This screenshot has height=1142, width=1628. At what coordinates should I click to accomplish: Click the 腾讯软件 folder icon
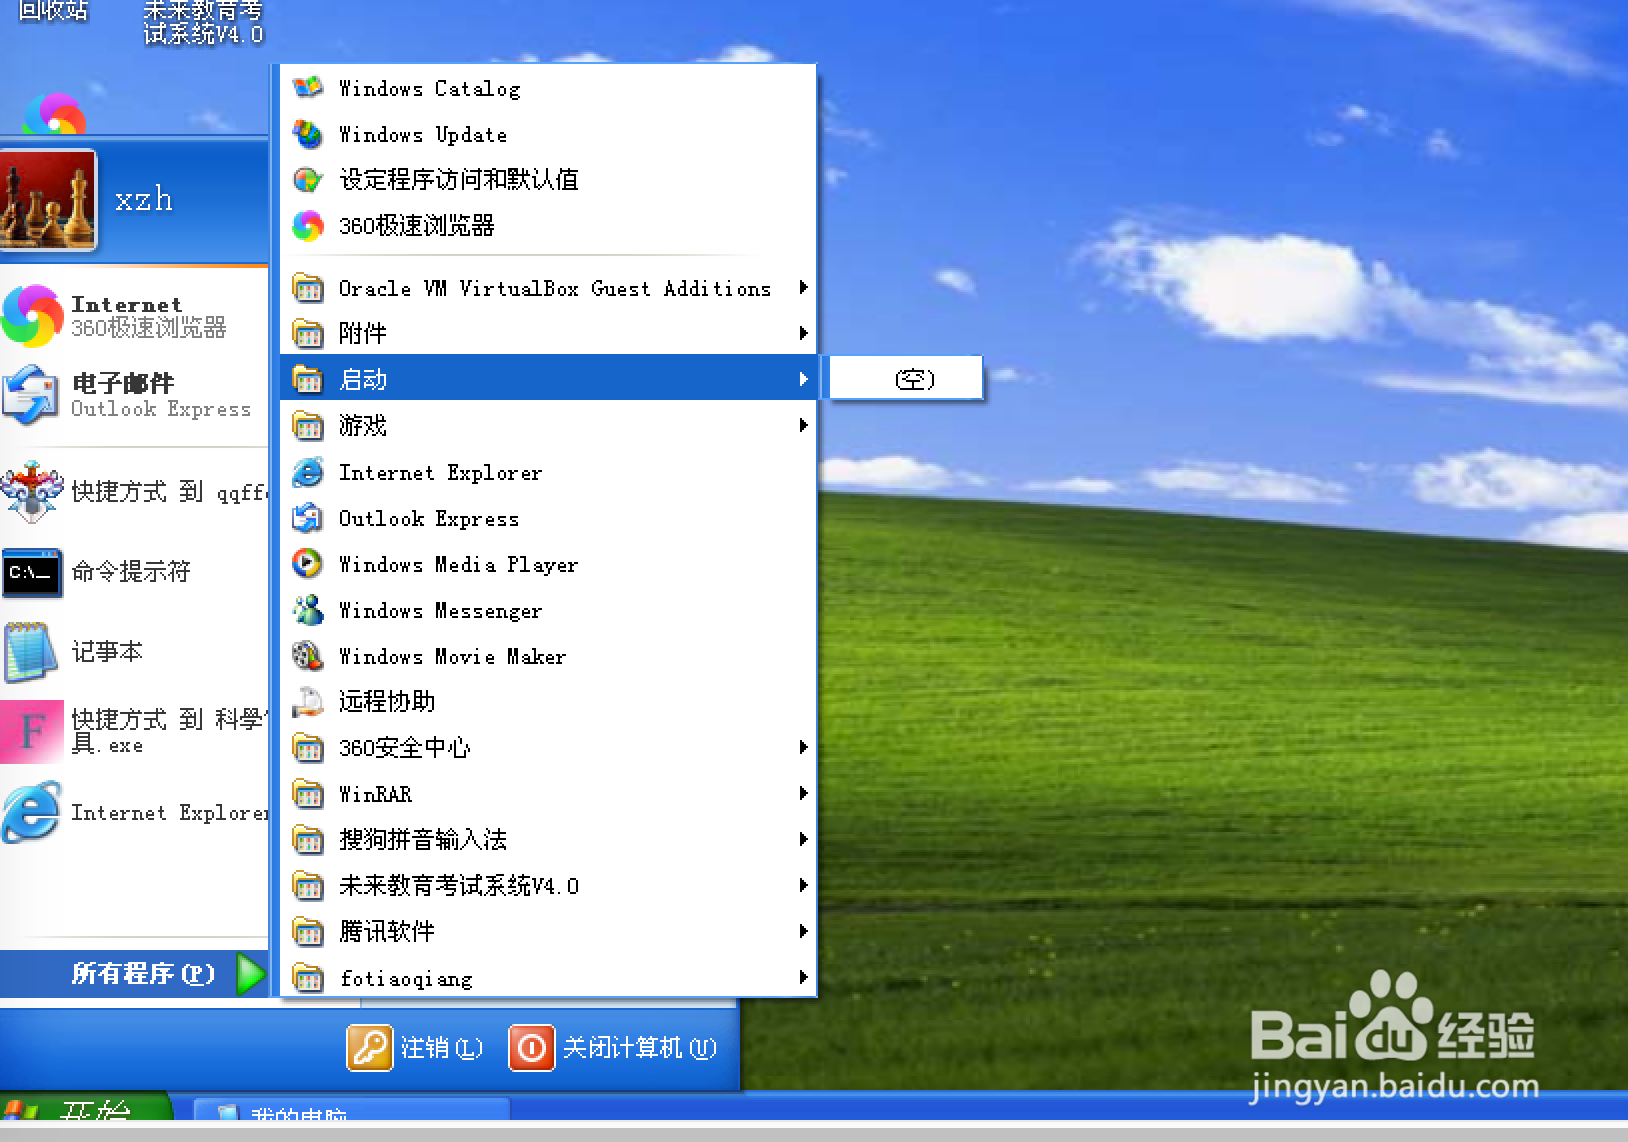pos(308,932)
